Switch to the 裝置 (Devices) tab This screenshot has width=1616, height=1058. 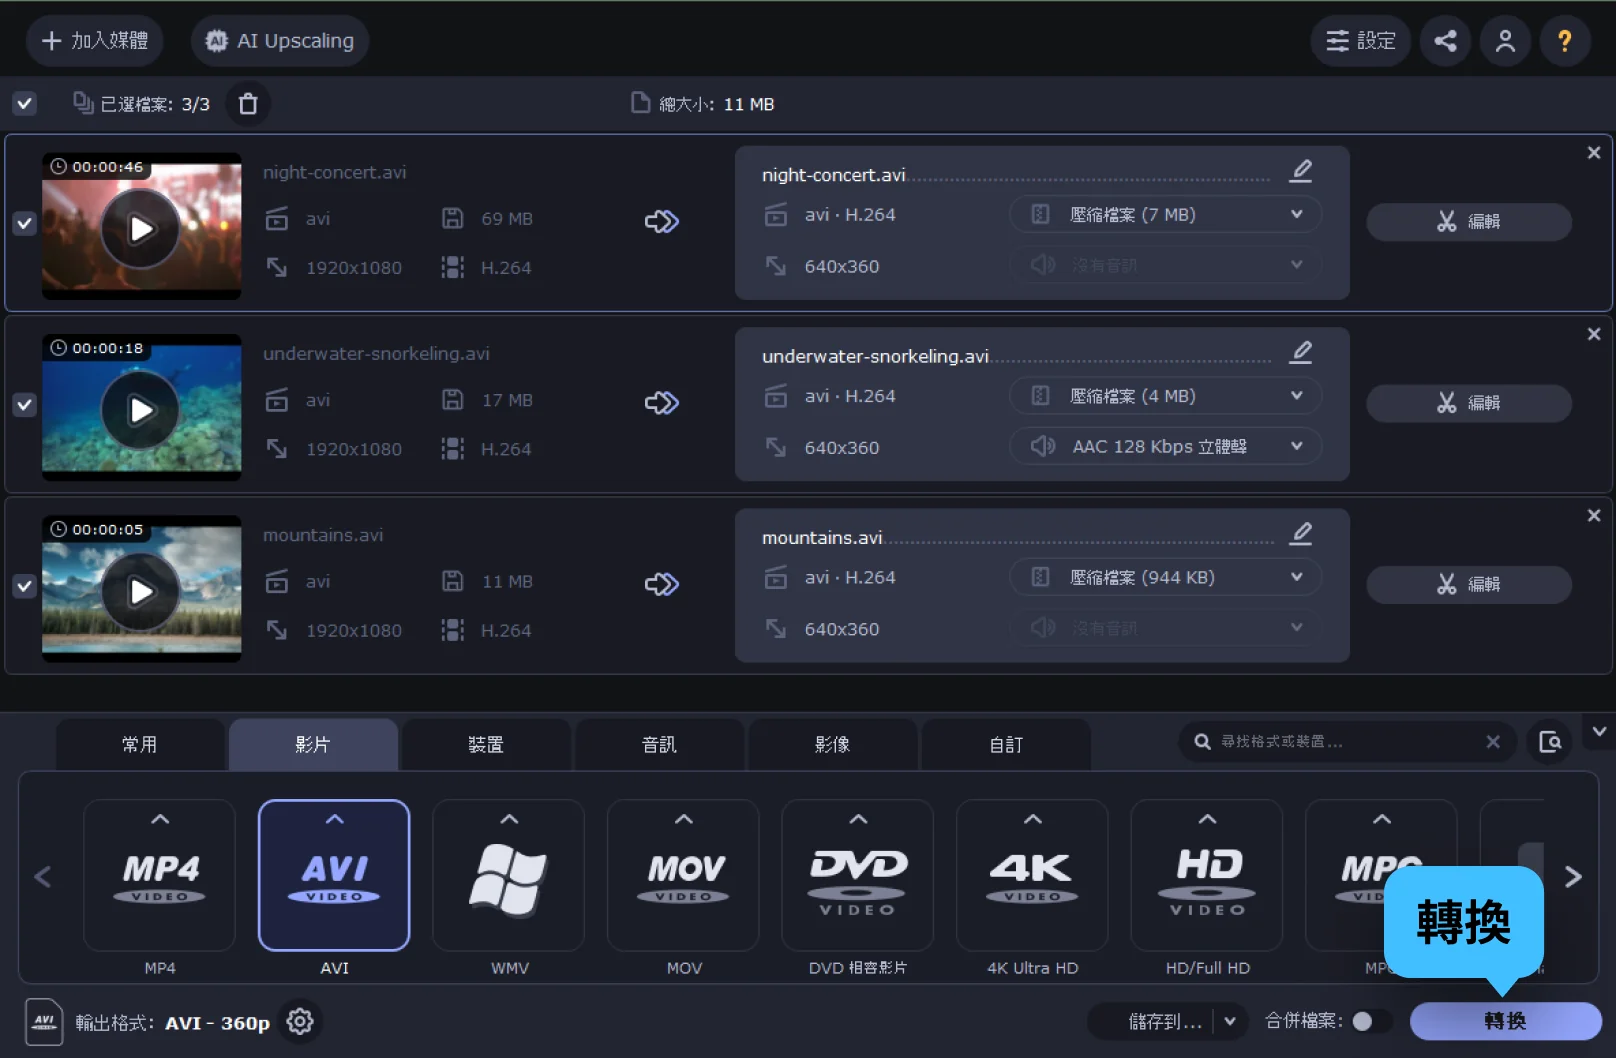click(x=486, y=745)
